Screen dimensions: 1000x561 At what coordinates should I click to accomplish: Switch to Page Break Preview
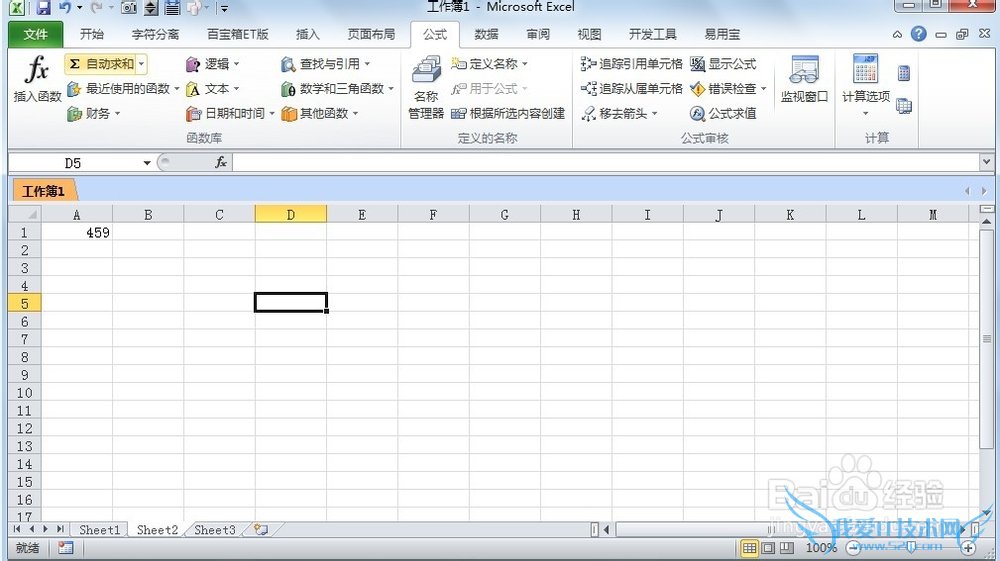click(788, 548)
